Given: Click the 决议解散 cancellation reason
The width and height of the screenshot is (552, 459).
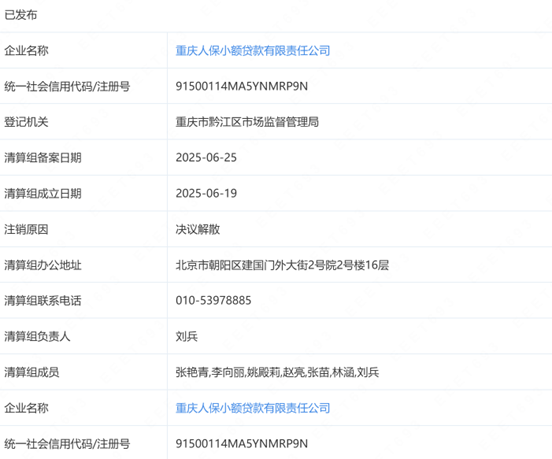Looking at the screenshot, I should (197, 230).
